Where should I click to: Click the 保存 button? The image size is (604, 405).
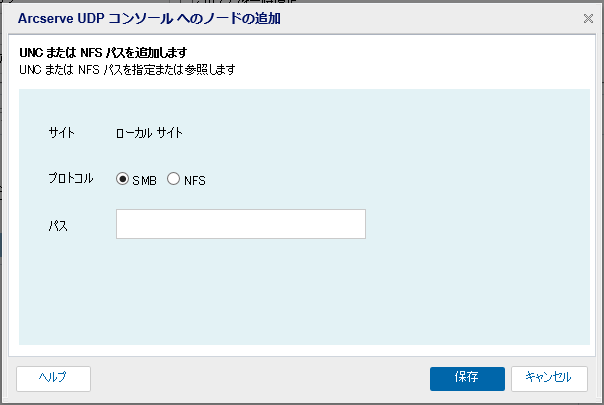(467, 378)
